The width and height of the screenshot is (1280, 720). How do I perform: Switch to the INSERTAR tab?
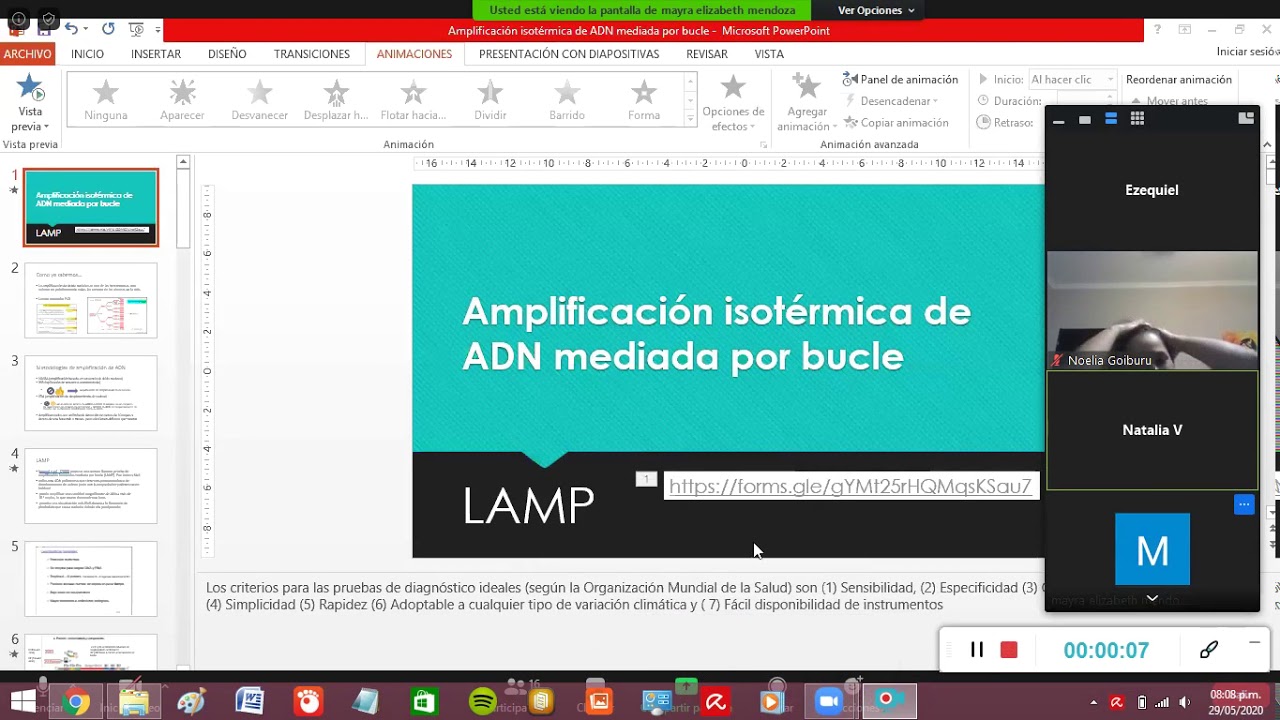[x=156, y=54]
